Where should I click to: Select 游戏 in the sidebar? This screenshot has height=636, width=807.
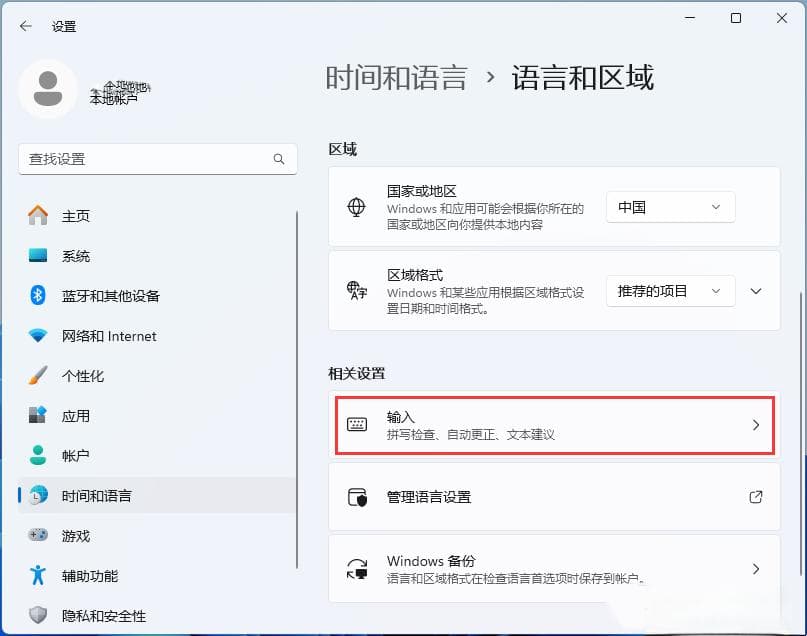tap(157, 536)
